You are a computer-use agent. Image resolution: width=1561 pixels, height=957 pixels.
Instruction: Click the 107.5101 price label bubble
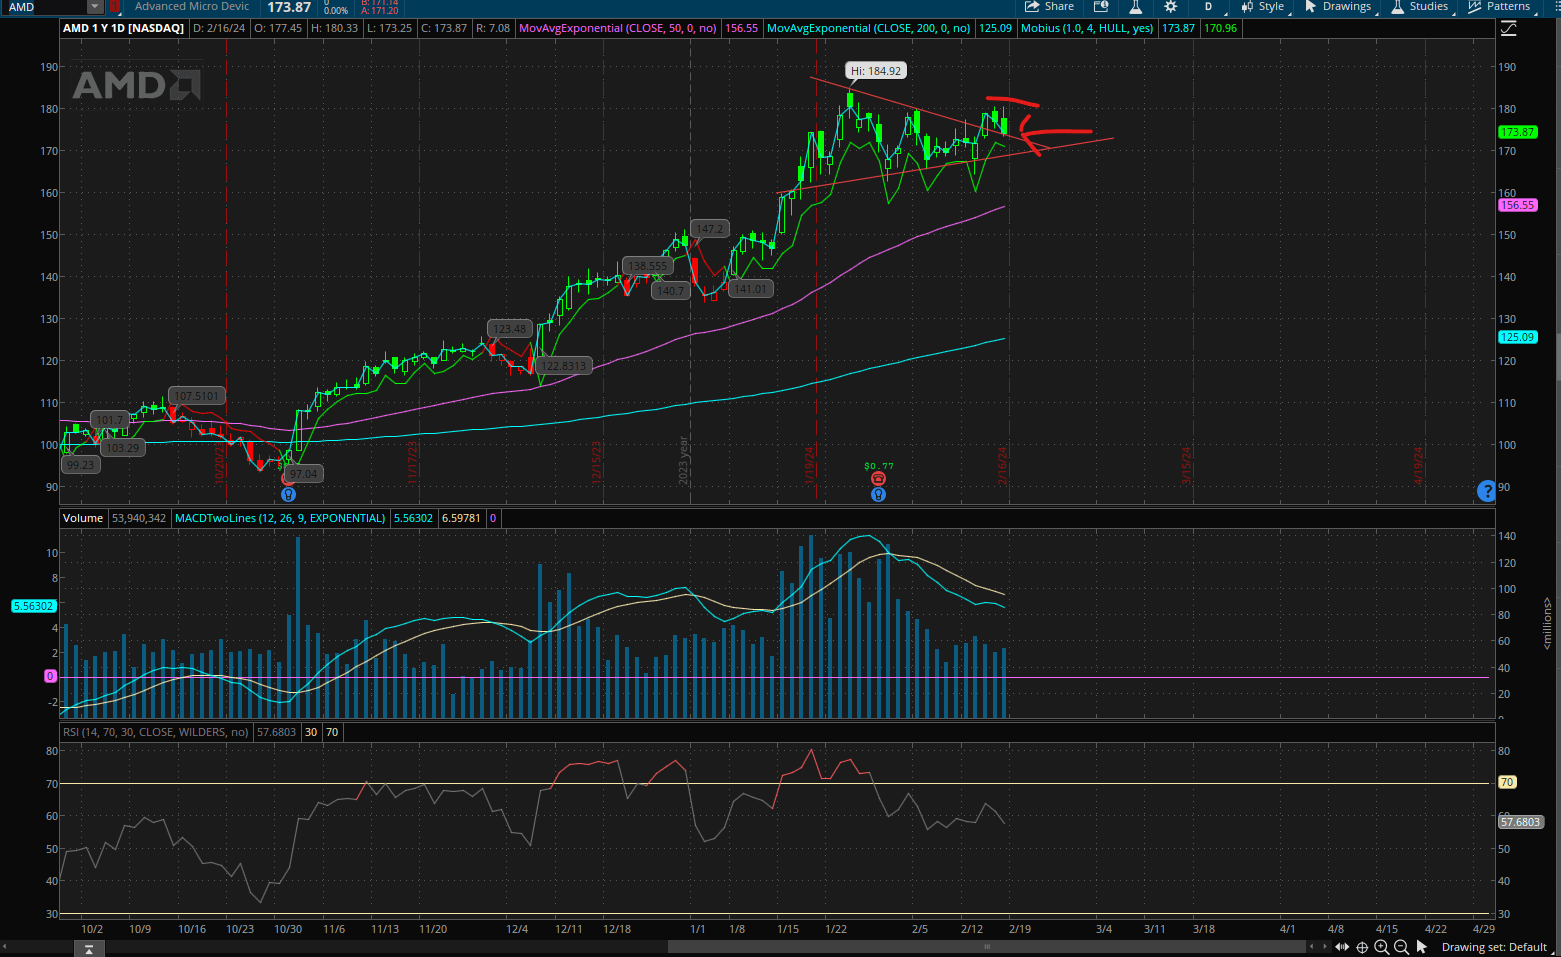pos(196,396)
